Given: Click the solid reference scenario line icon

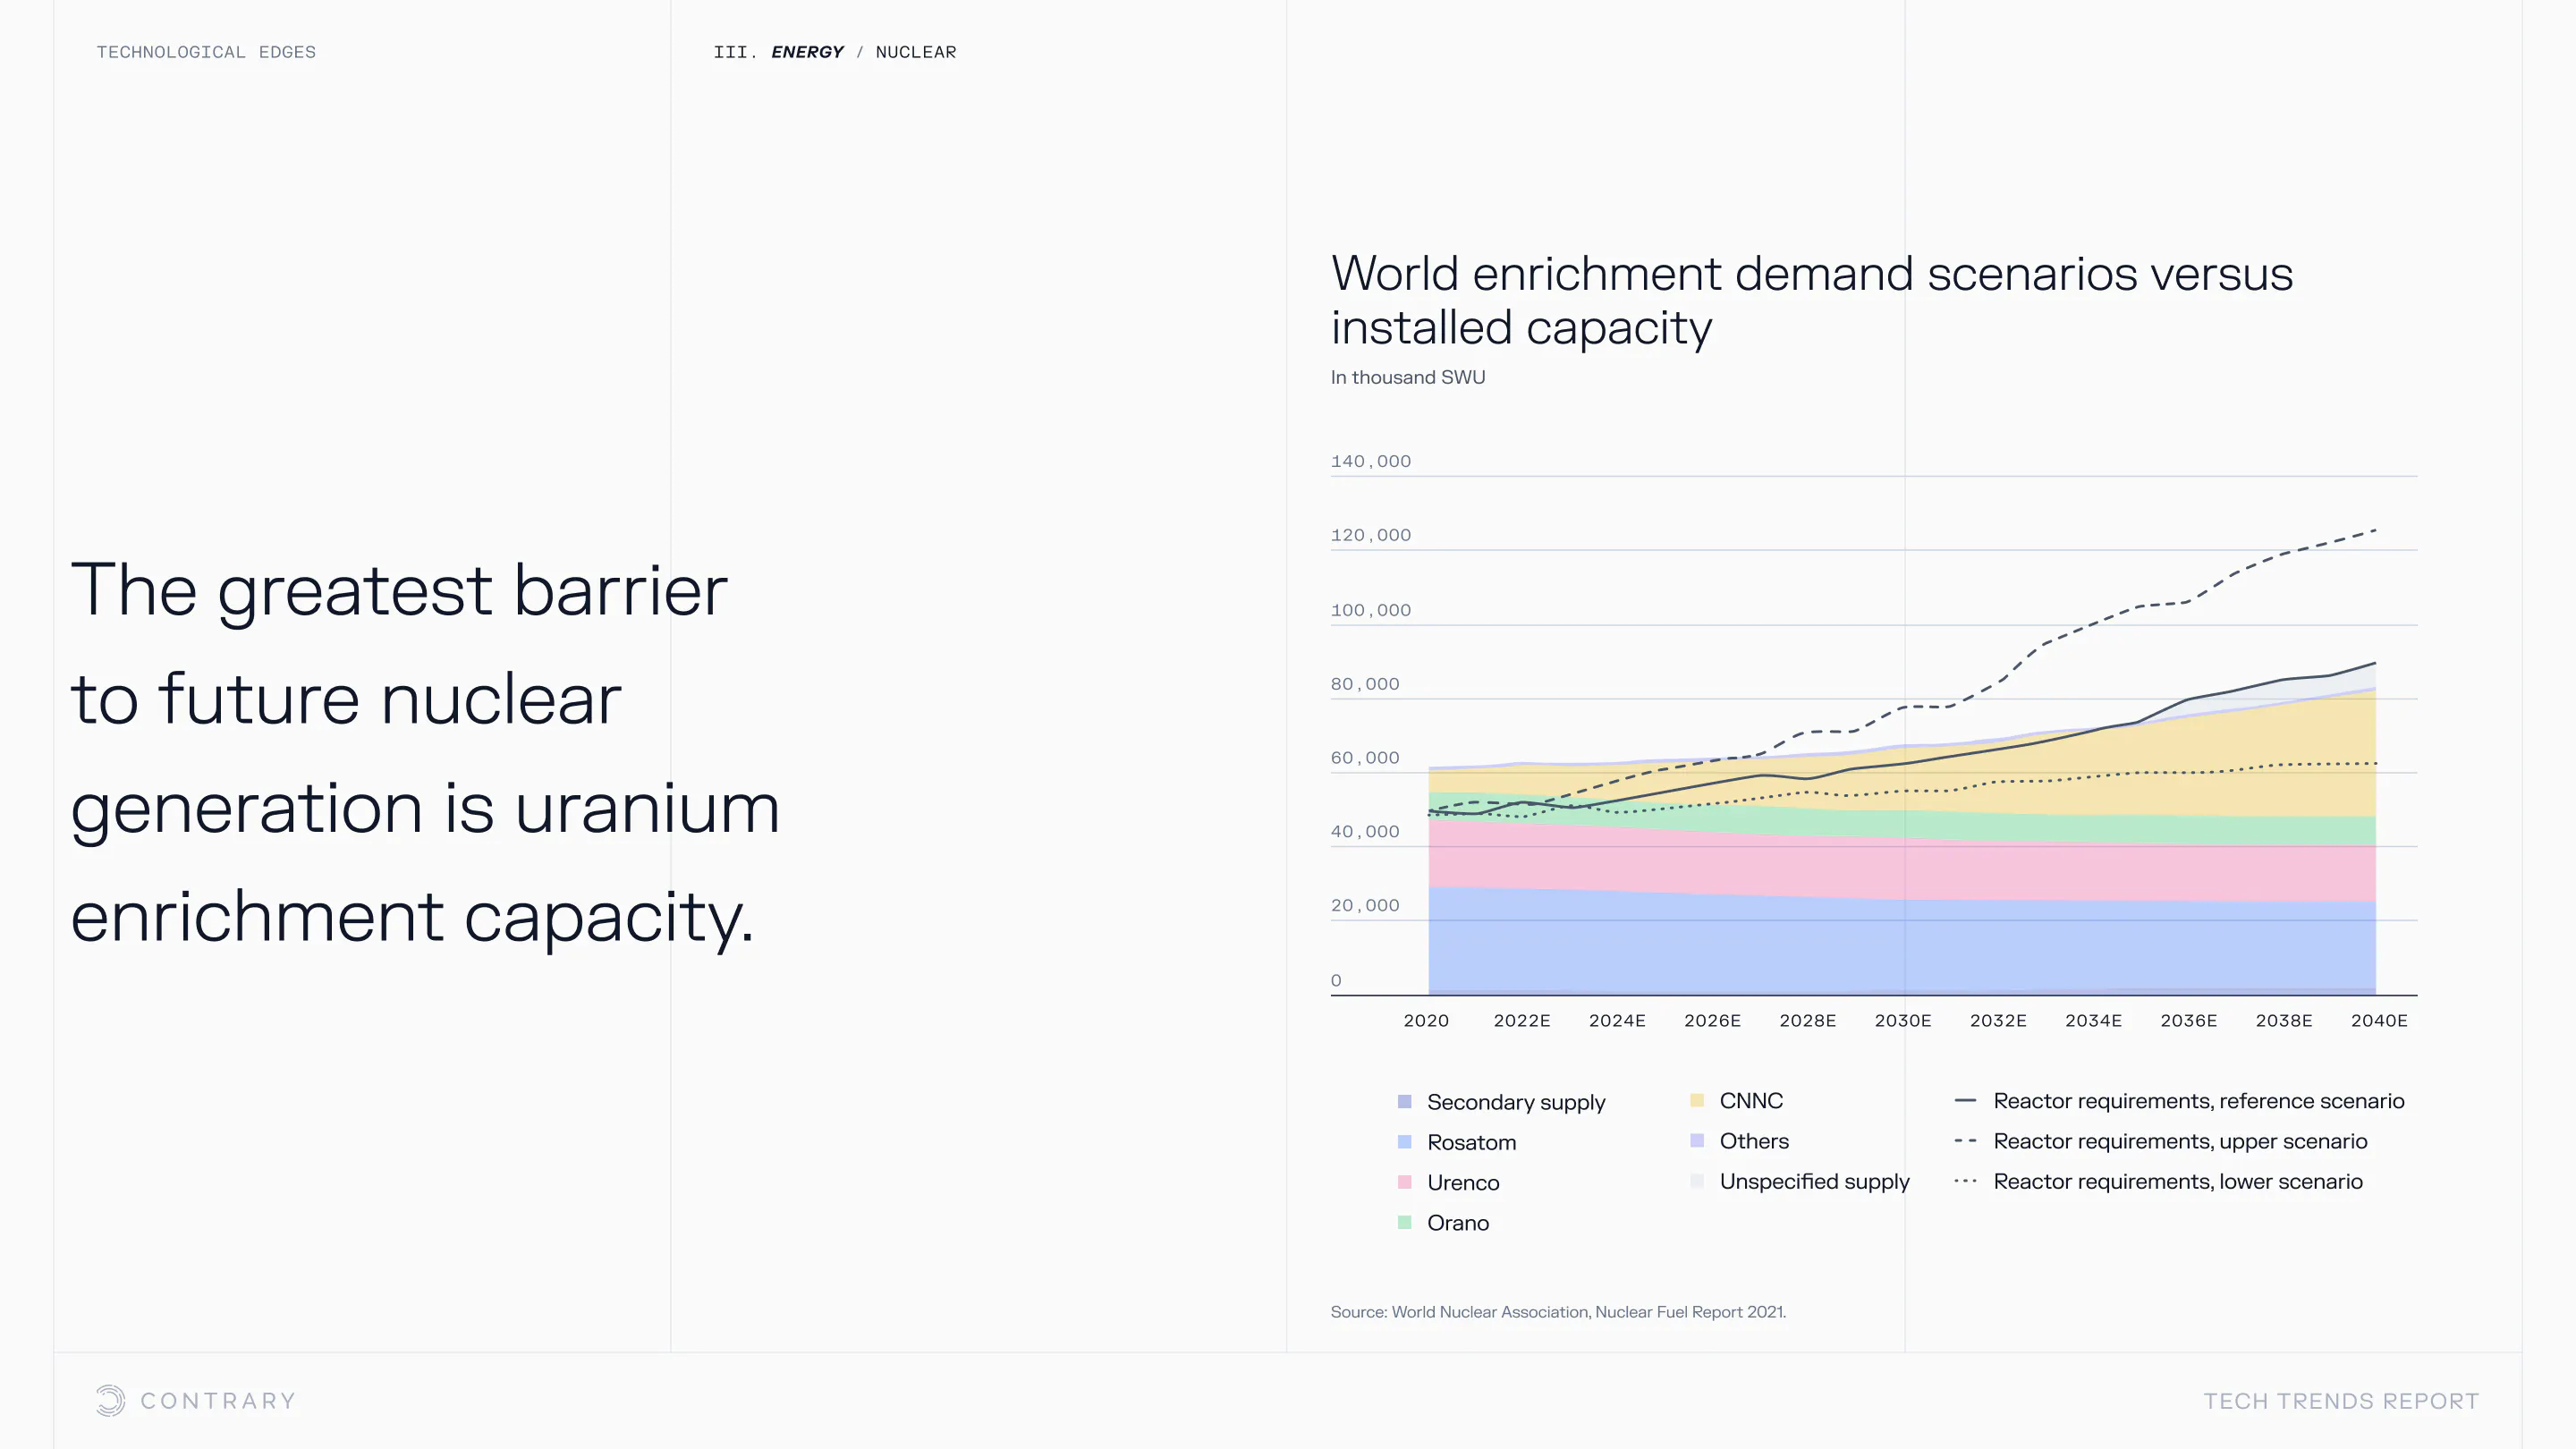Looking at the screenshot, I should coord(1964,1100).
